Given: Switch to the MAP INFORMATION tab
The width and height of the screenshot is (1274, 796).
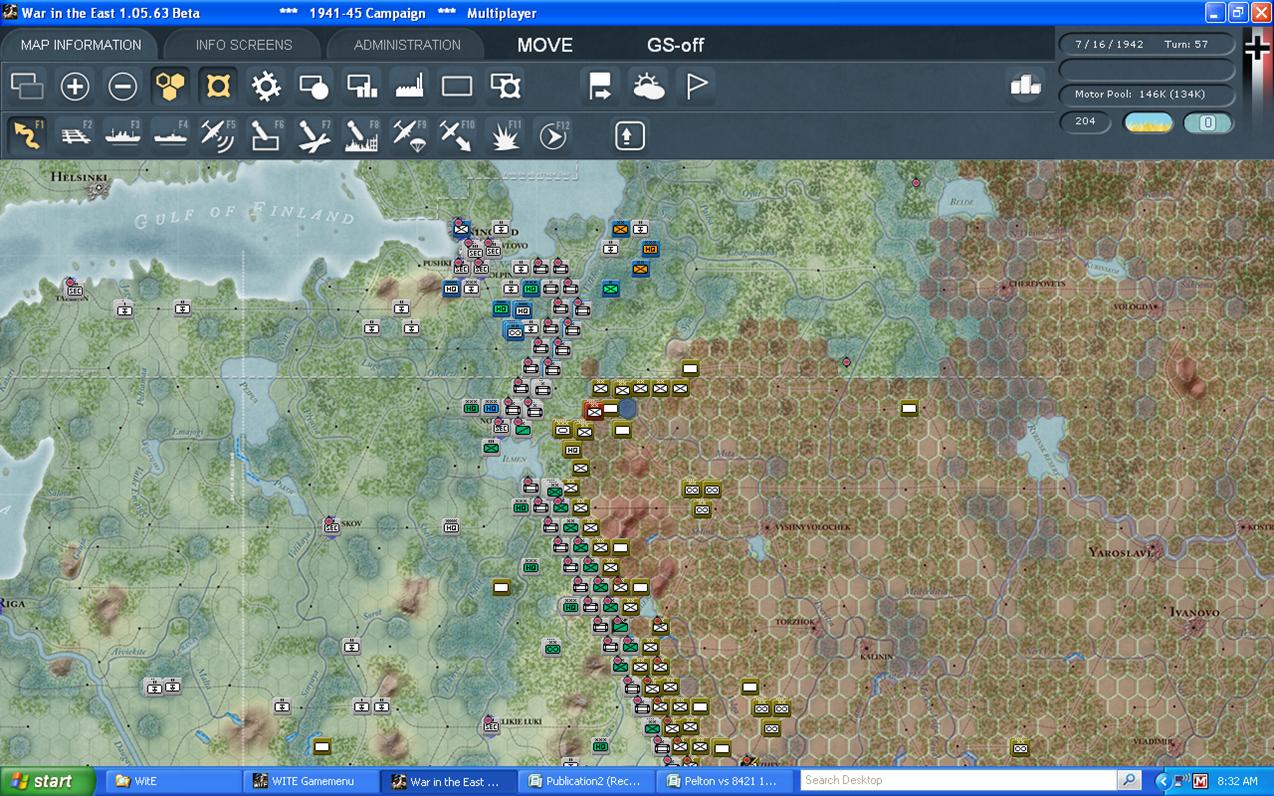Looking at the screenshot, I should click(x=81, y=45).
